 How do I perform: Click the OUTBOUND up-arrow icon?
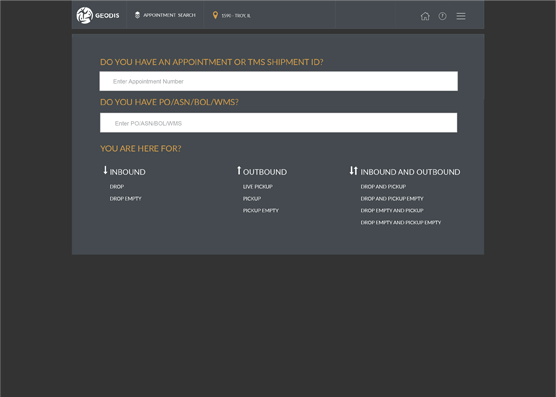(239, 170)
